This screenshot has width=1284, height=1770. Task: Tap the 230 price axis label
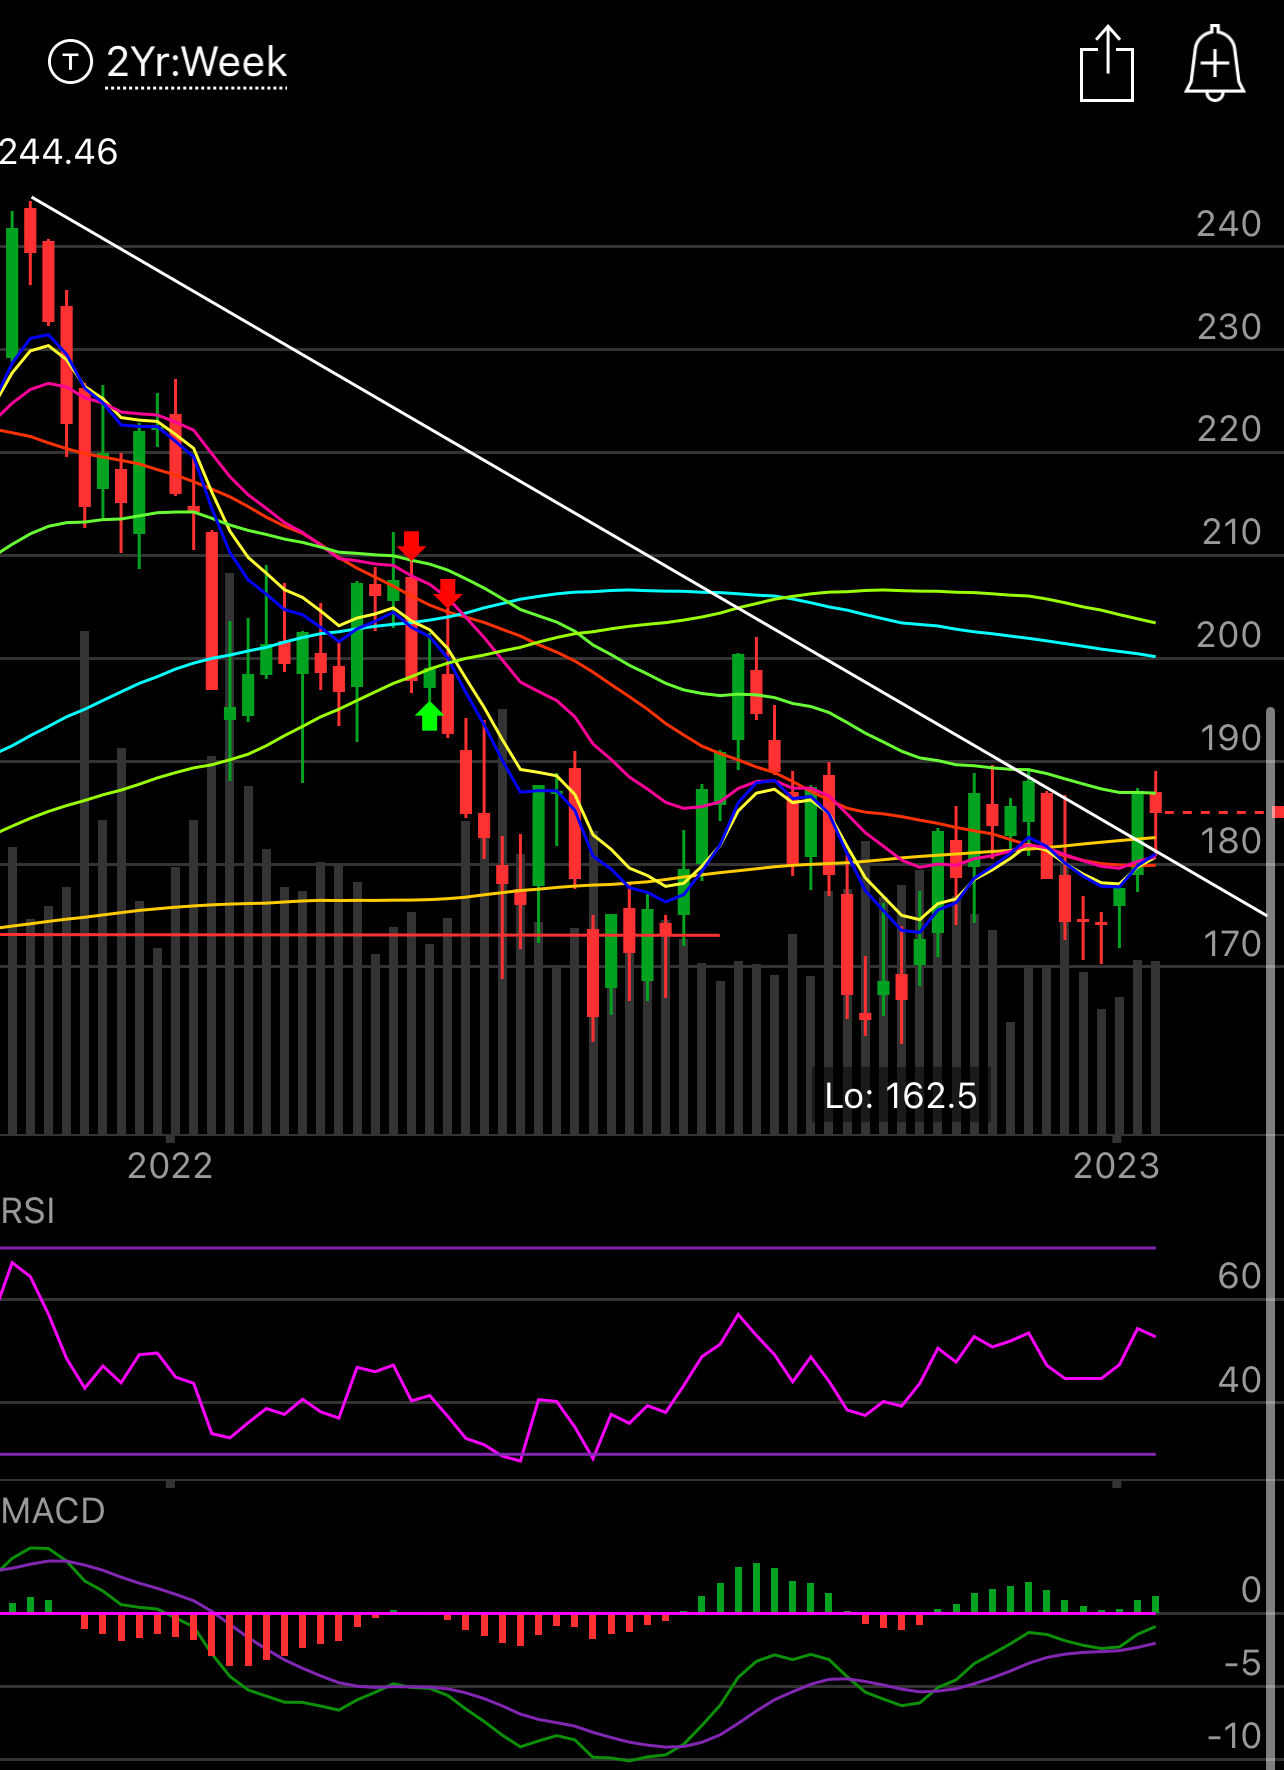click(1229, 327)
